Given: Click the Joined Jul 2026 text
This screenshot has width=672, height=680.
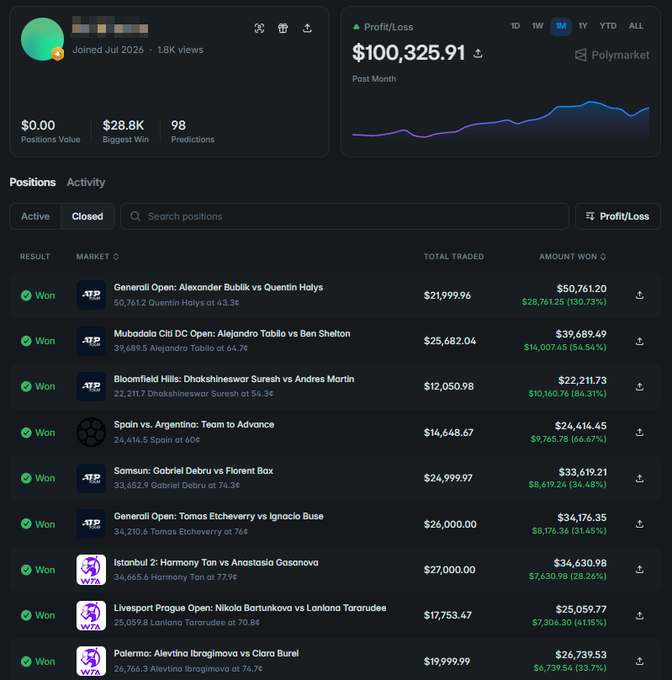Looking at the screenshot, I should (x=108, y=50).
